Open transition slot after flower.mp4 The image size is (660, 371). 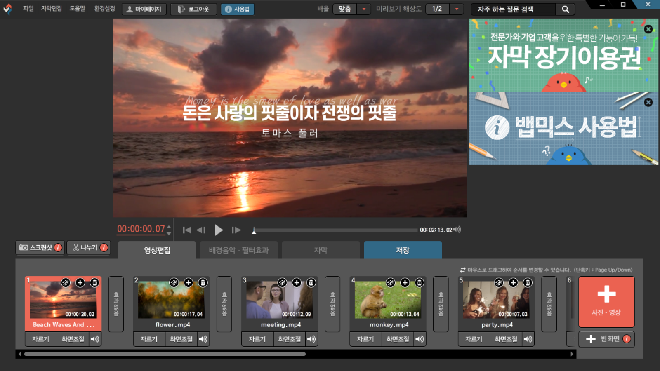(224, 304)
